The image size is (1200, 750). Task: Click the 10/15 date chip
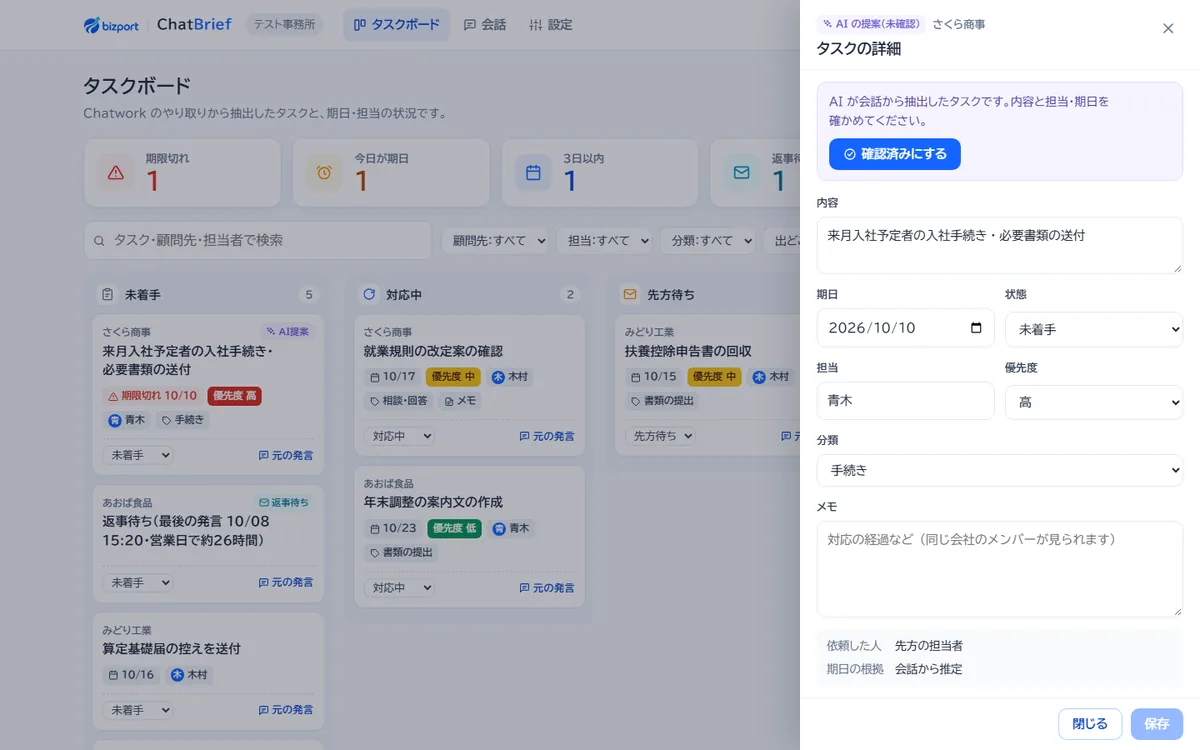pyautogui.click(x=654, y=377)
